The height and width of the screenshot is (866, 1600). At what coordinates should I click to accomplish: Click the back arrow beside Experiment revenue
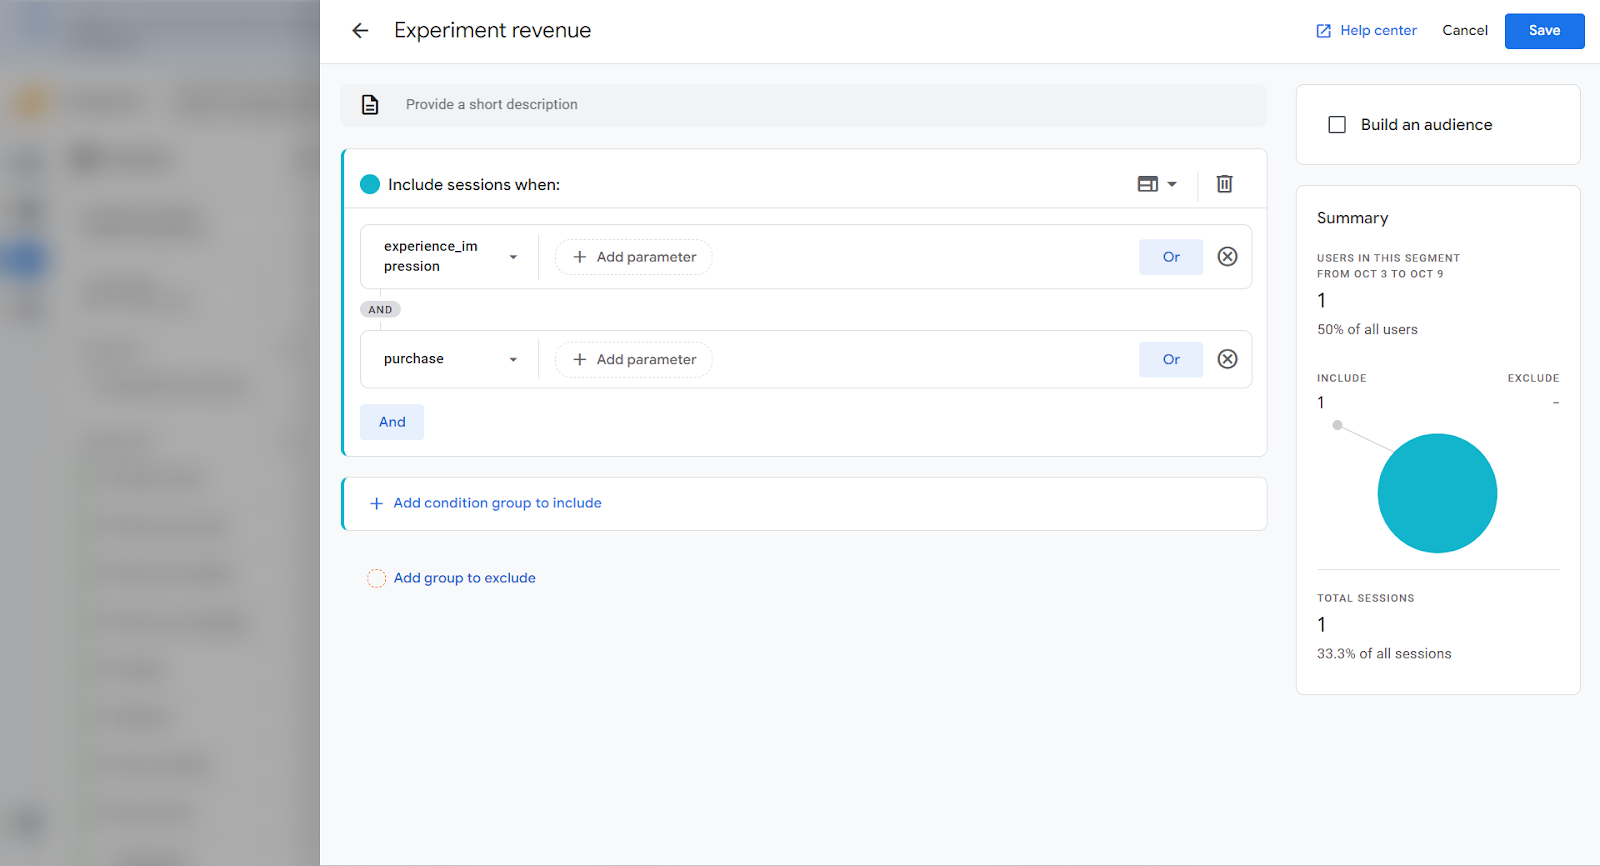click(x=360, y=31)
